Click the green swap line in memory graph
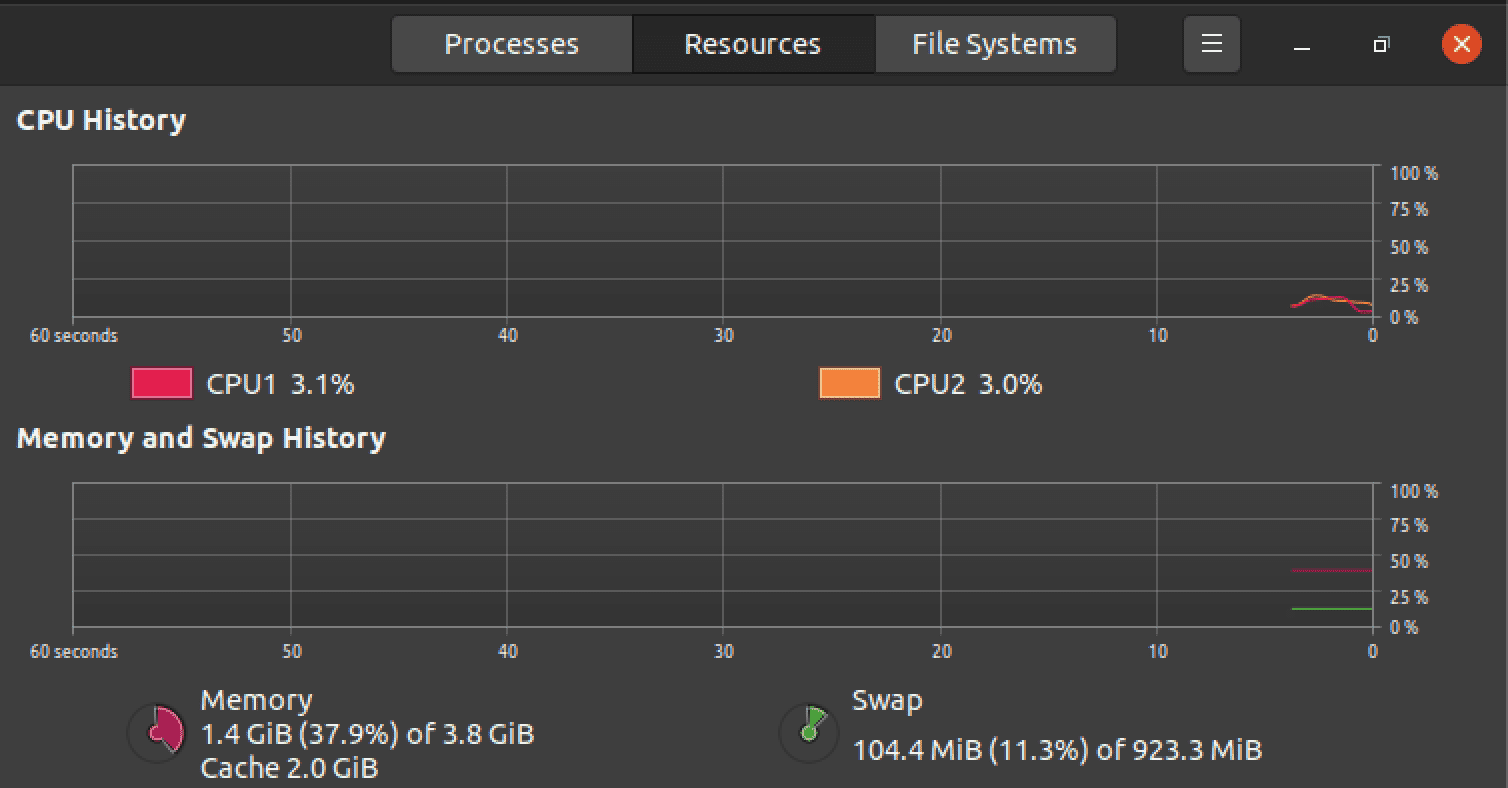1508x788 pixels. click(x=1332, y=608)
